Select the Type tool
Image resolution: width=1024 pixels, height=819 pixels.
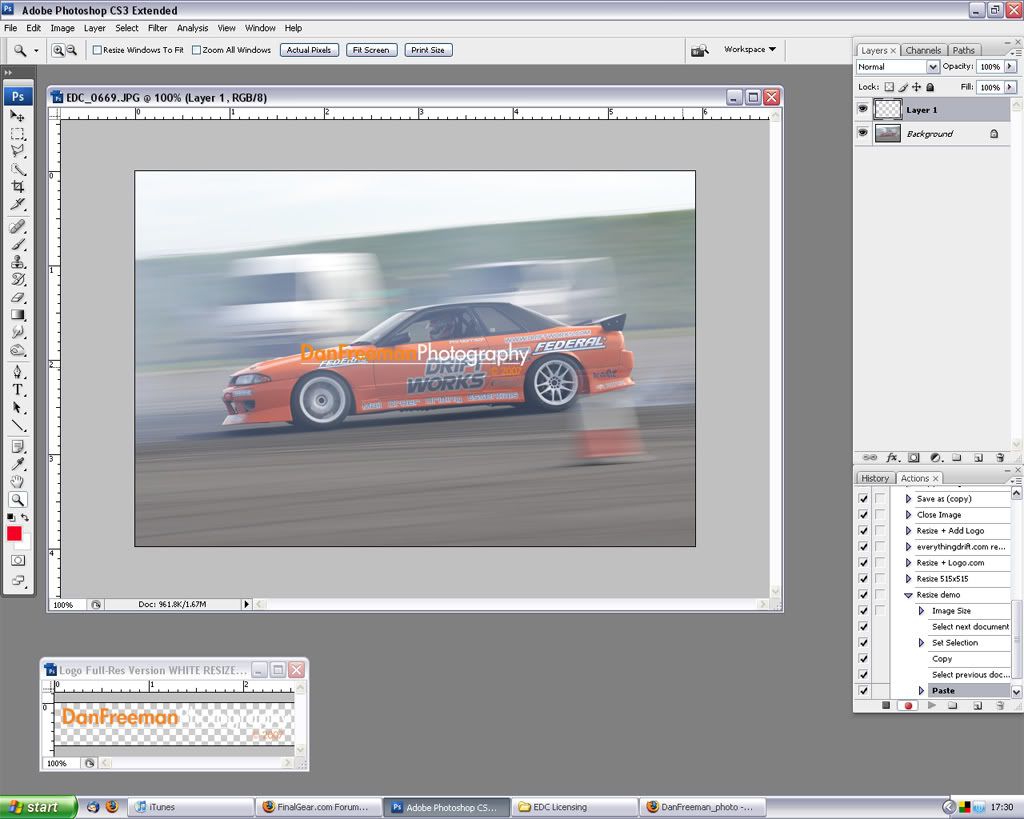18,390
